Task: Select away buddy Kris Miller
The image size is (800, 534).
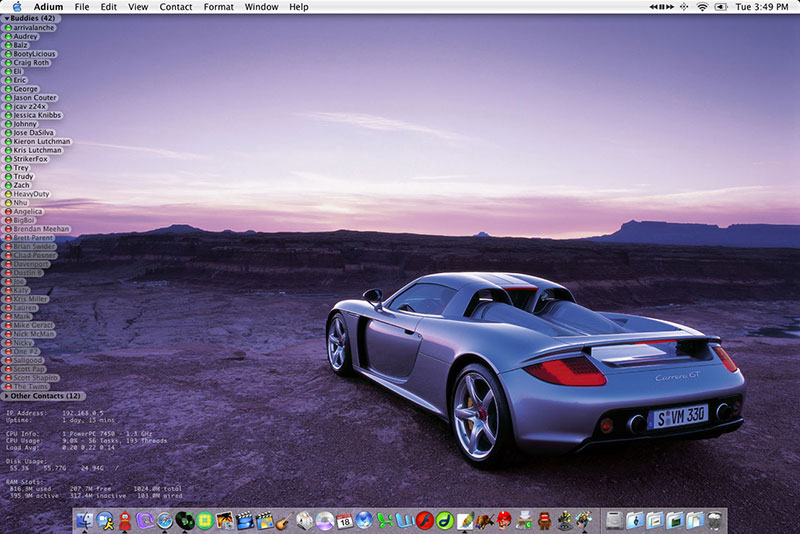Action: (x=26, y=299)
